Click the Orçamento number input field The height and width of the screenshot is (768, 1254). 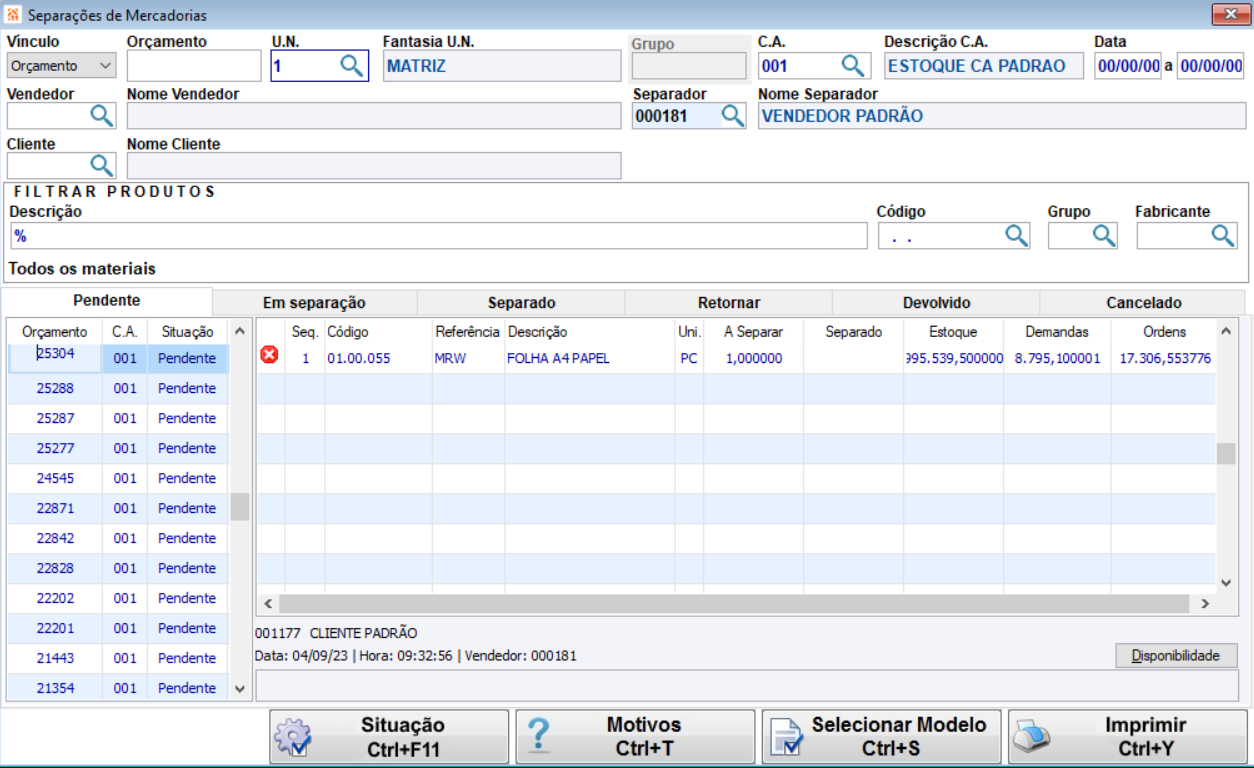click(194, 66)
